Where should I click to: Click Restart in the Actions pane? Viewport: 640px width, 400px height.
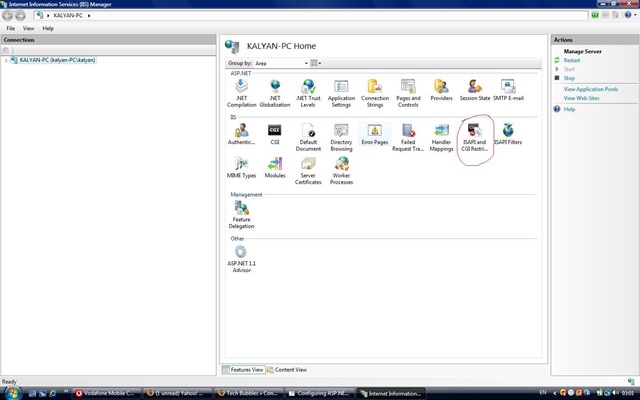point(572,60)
